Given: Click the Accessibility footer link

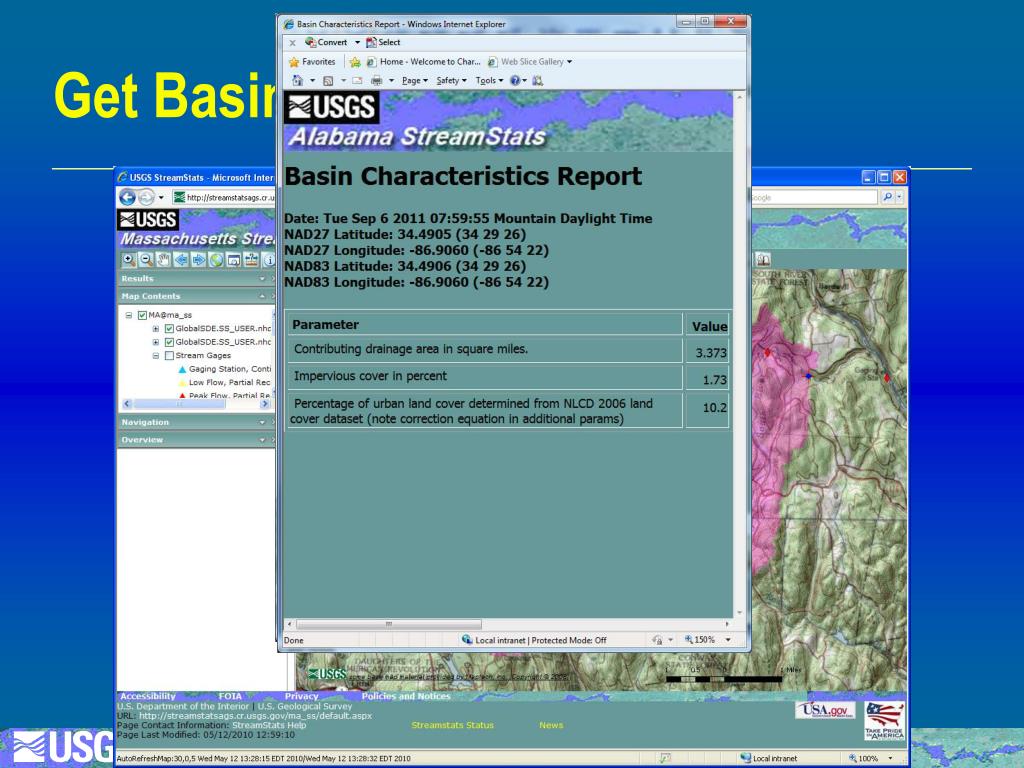Looking at the screenshot, I should (148, 696).
